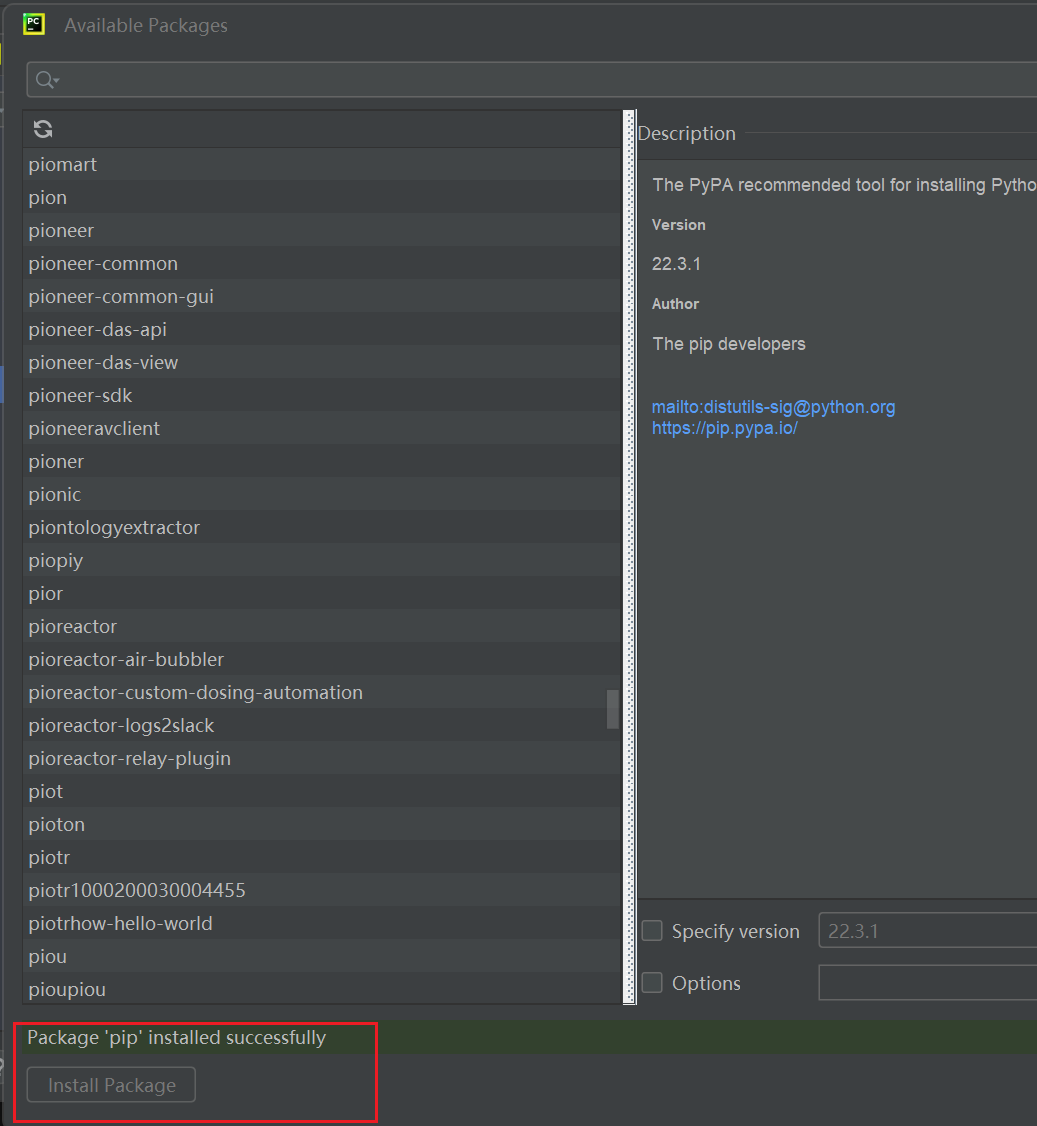
Task: Select the piotrhow-hello-world package
Action: pyautogui.click(x=120, y=923)
